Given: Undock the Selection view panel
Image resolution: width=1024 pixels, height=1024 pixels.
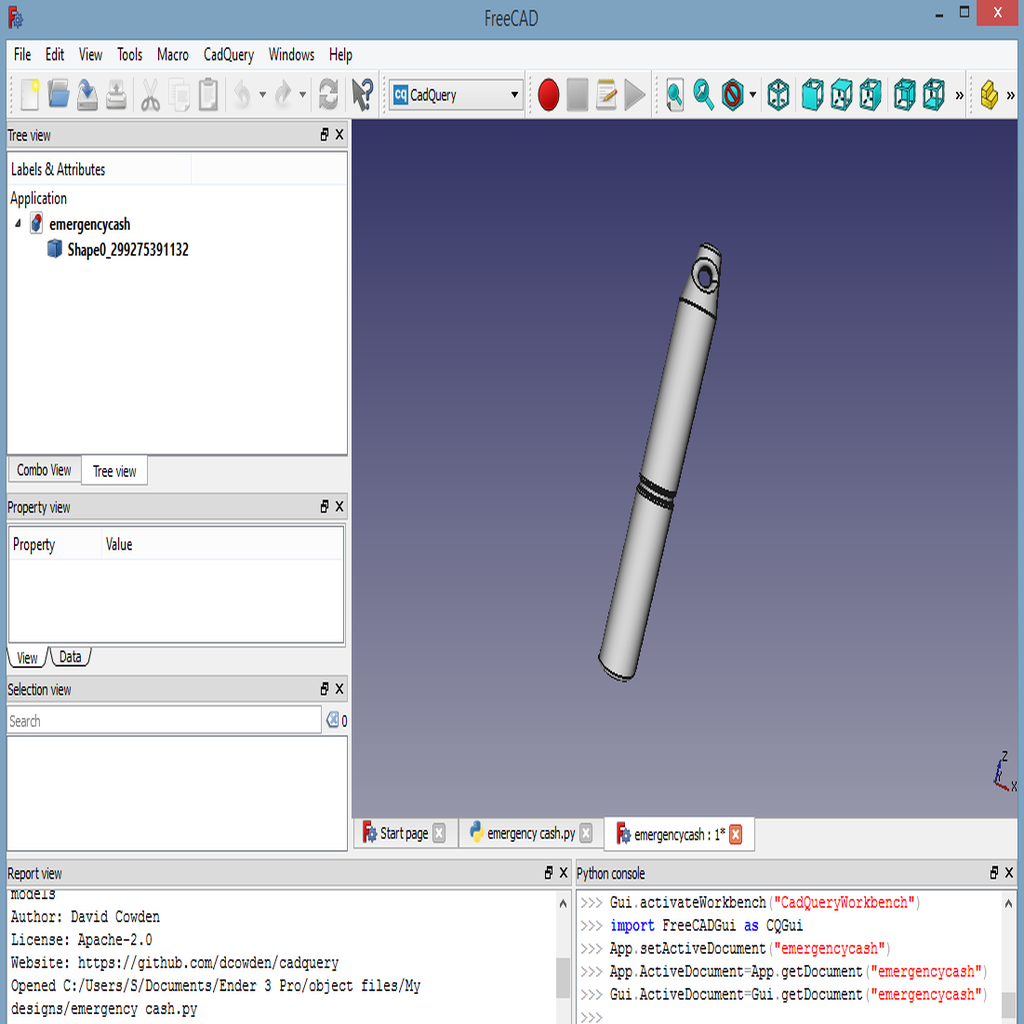Looking at the screenshot, I should [x=325, y=689].
